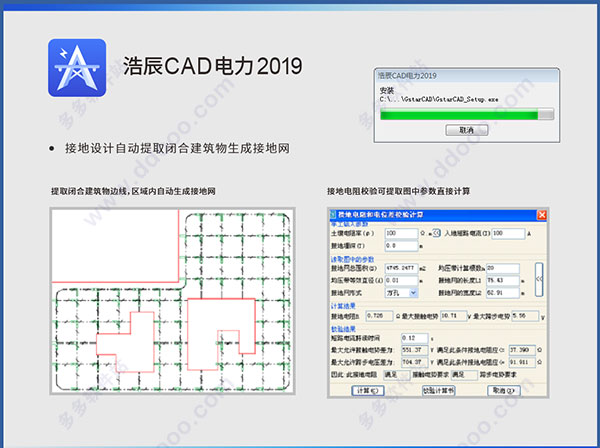
Task: Click the equalizing conductor count field showing 20
Action: [503, 268]
